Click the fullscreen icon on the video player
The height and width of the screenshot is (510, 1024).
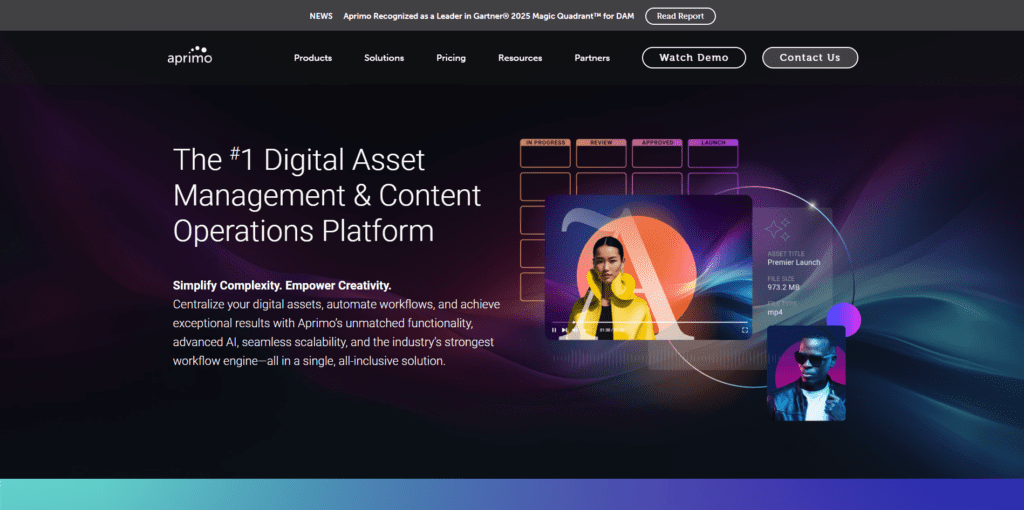[745, 329]
